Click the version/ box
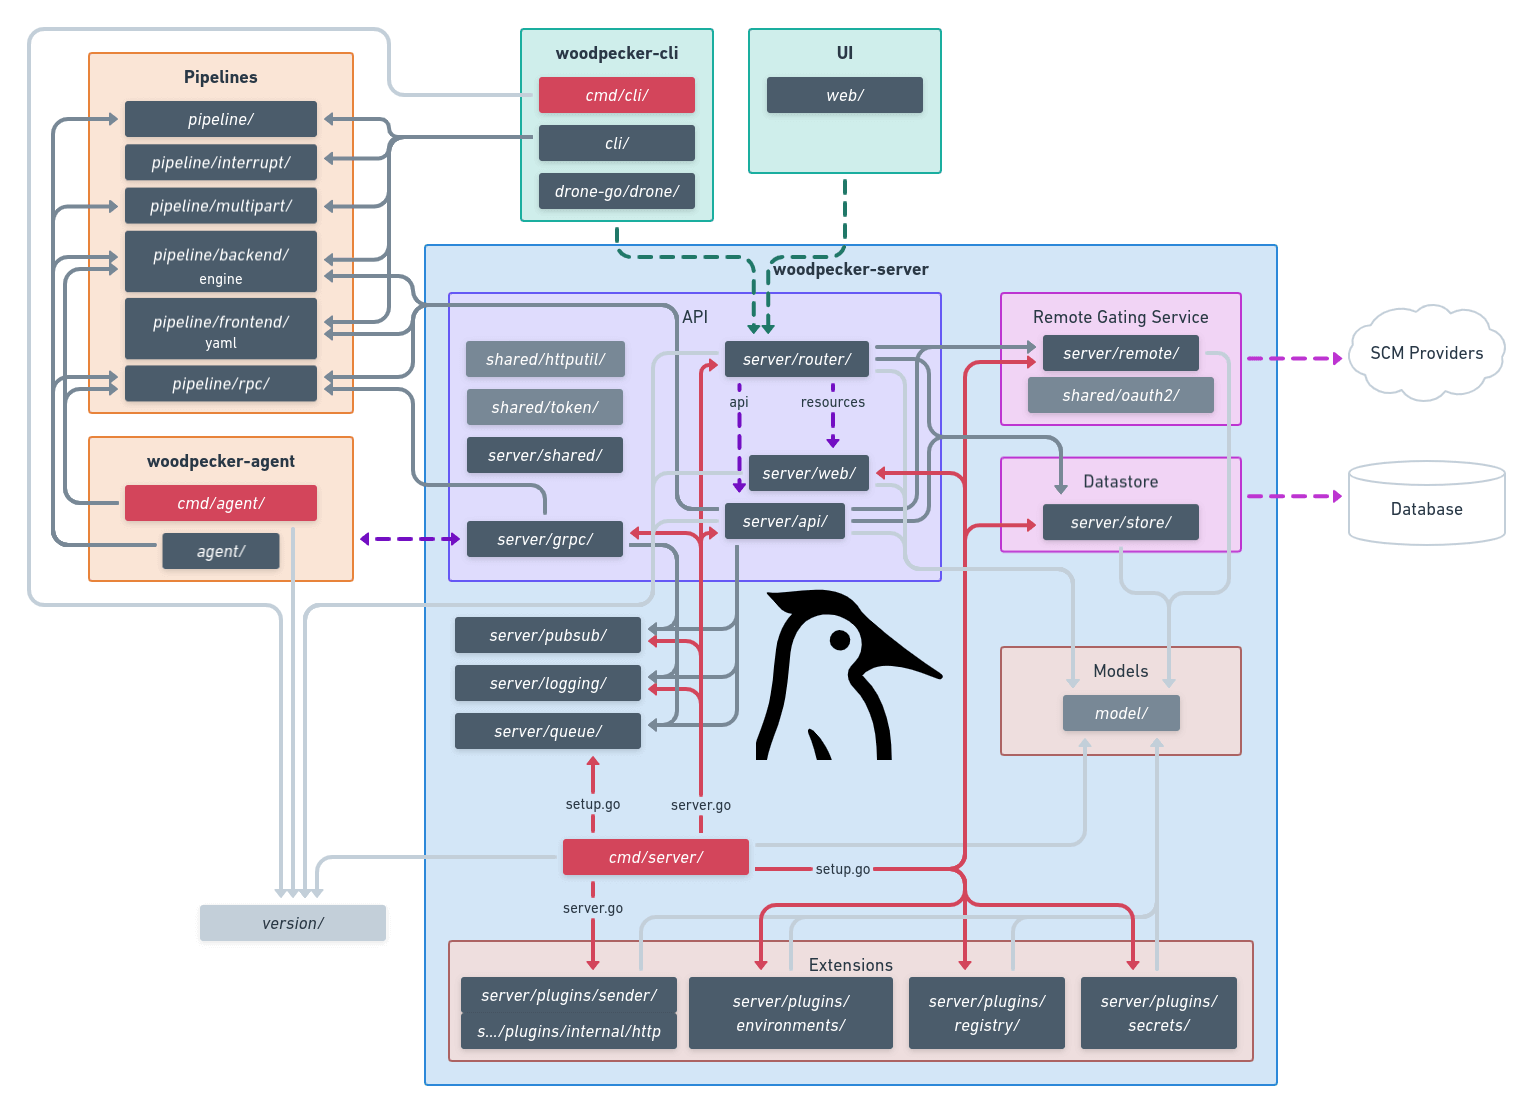The image size is (1530, 1110). (x=293, y=923)
